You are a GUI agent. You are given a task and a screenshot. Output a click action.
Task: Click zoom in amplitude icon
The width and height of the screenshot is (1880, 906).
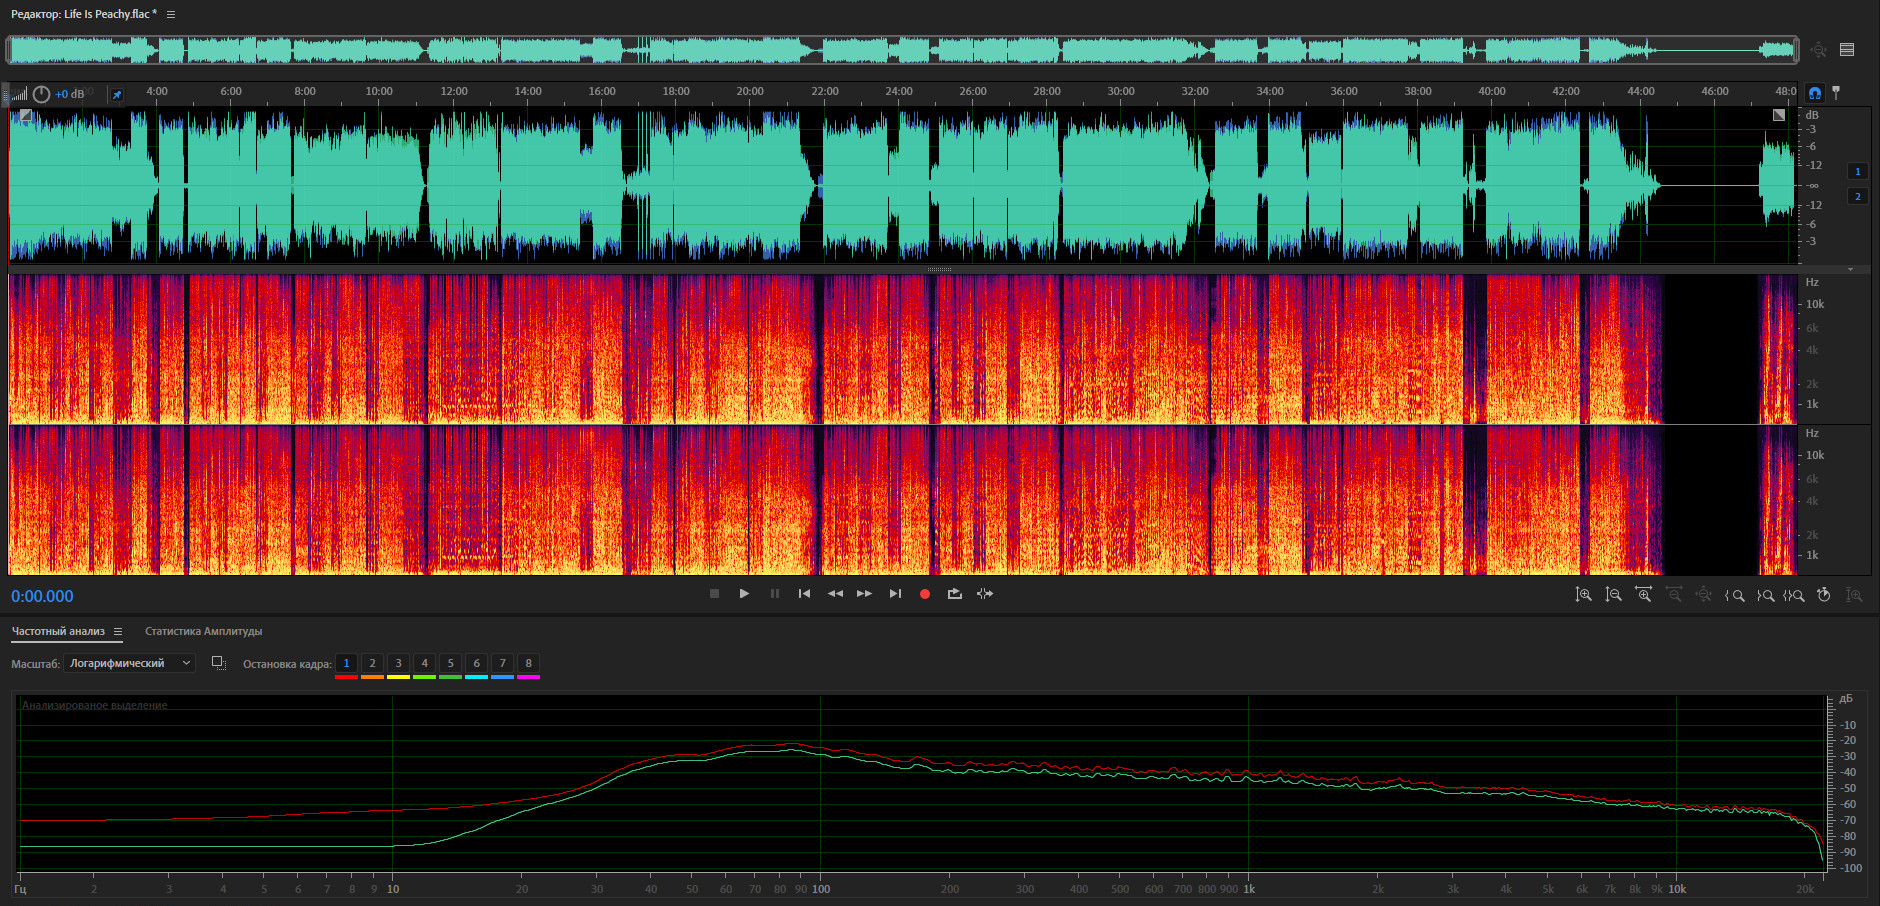[1583, 595]
